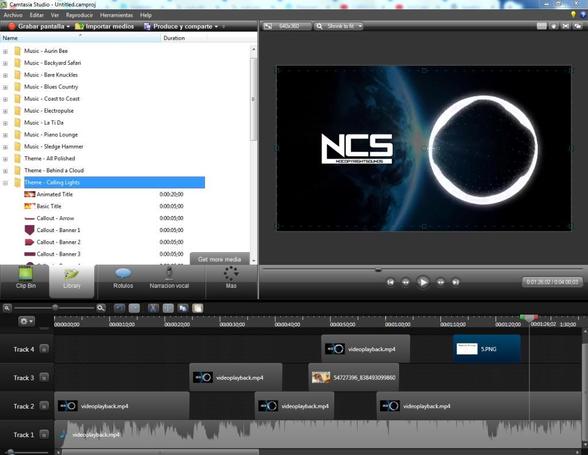Screen dimensions: 588x455
Task: Click the timeline zoom out magnifier
Action: [7, 308]
